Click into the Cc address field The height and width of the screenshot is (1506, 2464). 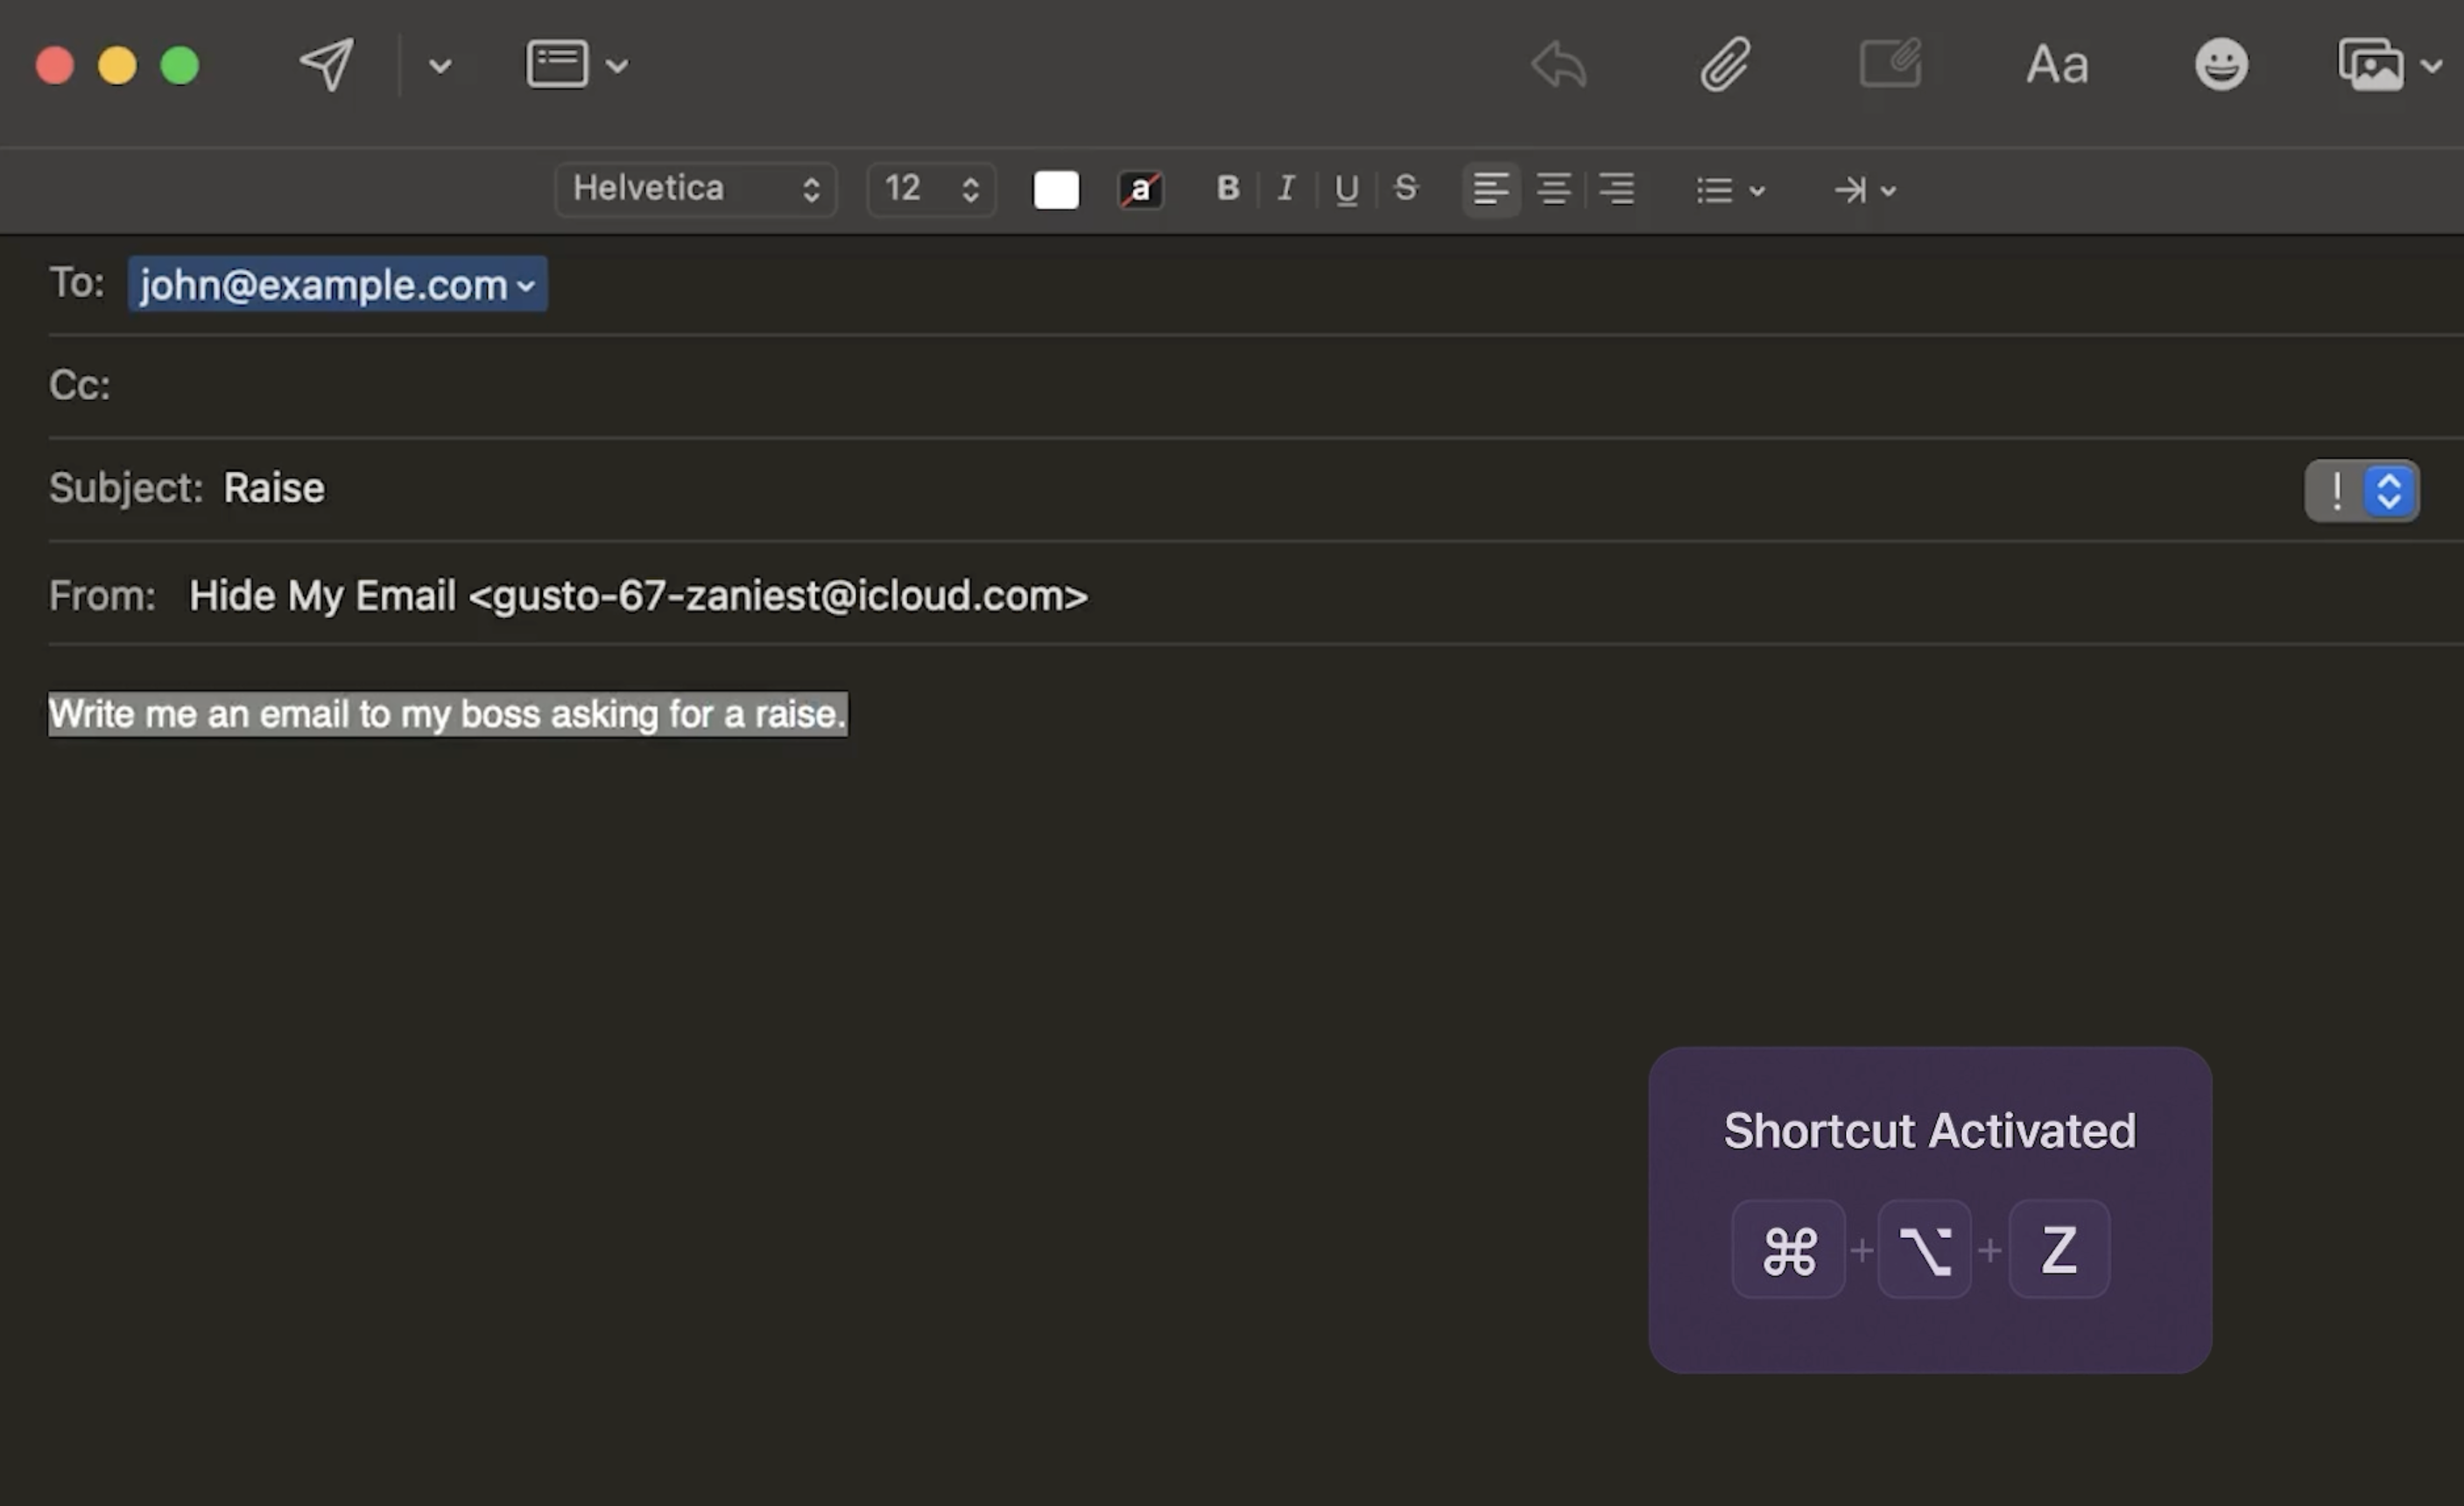tap(1200, 385)
